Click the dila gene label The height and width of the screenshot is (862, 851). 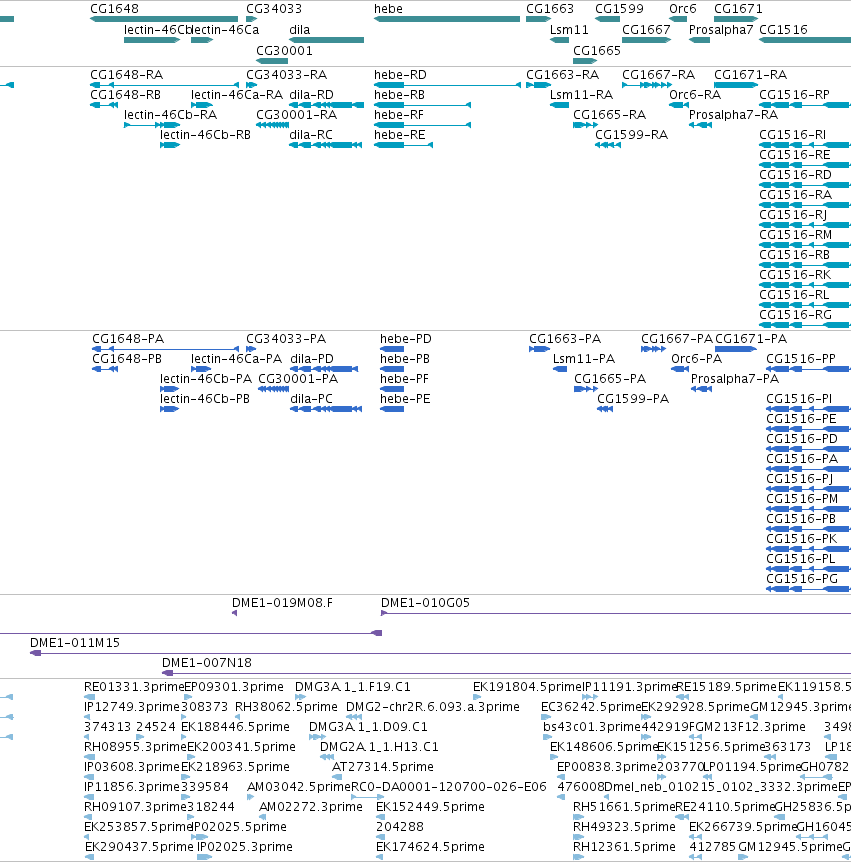tap(300, 30)
